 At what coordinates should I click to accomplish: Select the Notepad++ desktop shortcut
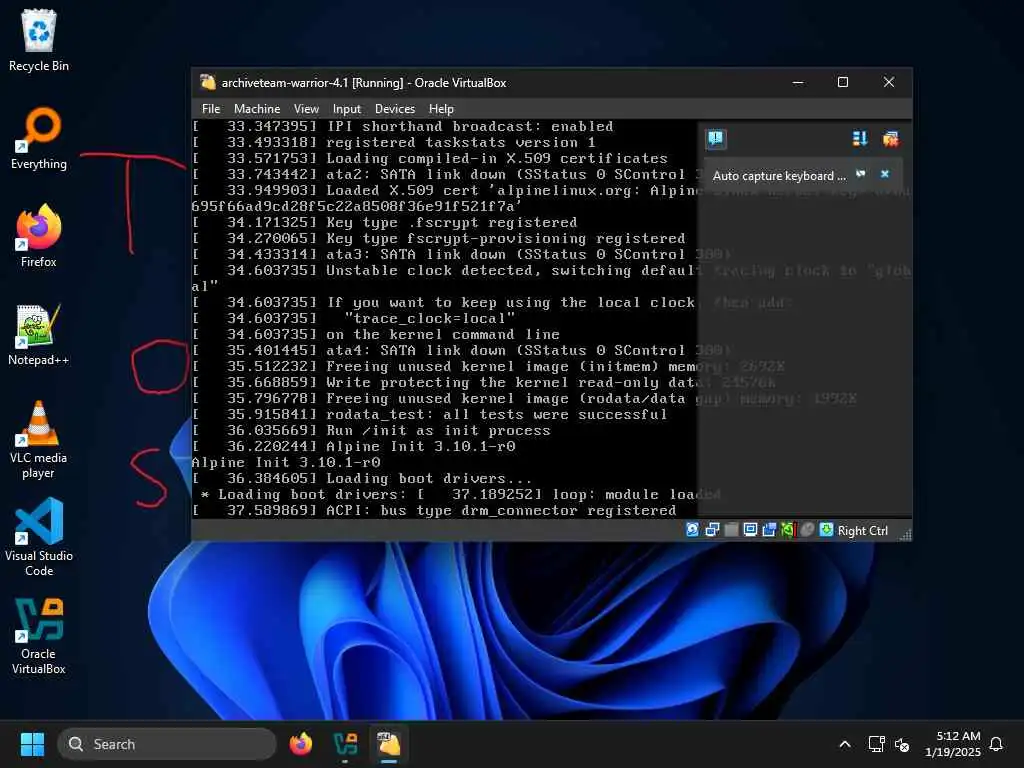(x=39, y=334)
